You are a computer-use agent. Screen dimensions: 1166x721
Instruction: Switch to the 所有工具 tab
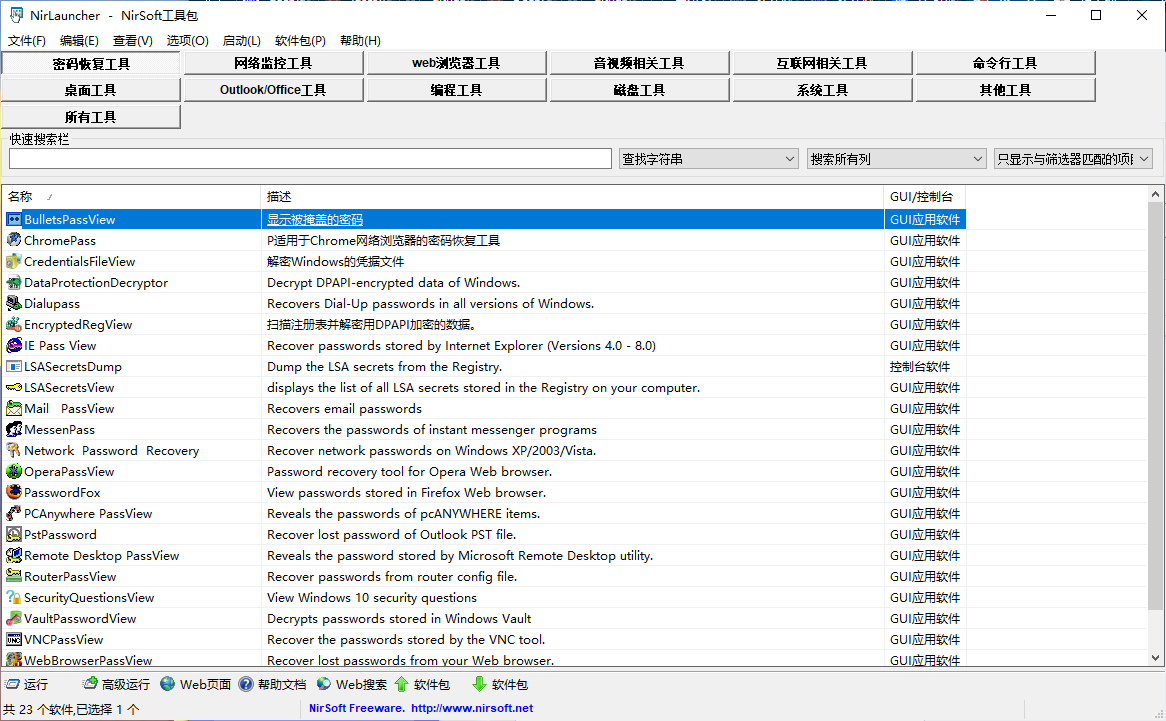click(91, 117)
